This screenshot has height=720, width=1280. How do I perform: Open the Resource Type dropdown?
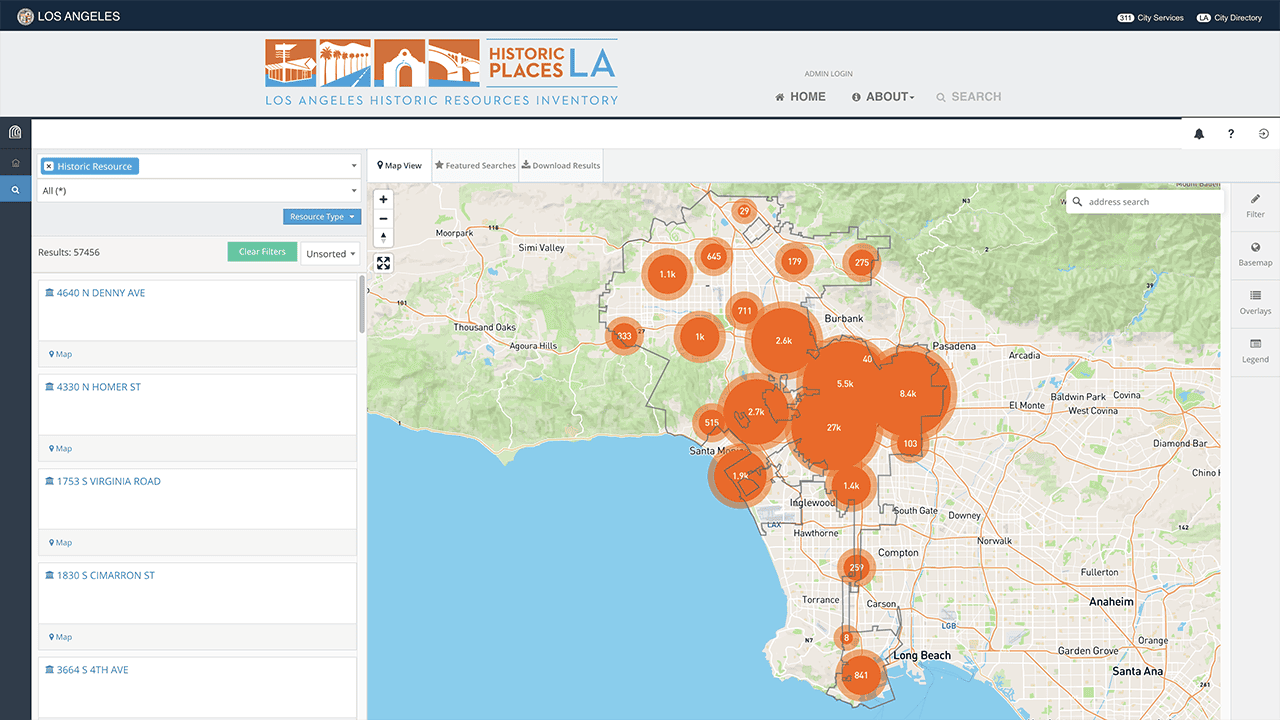(x=321, y=217)
